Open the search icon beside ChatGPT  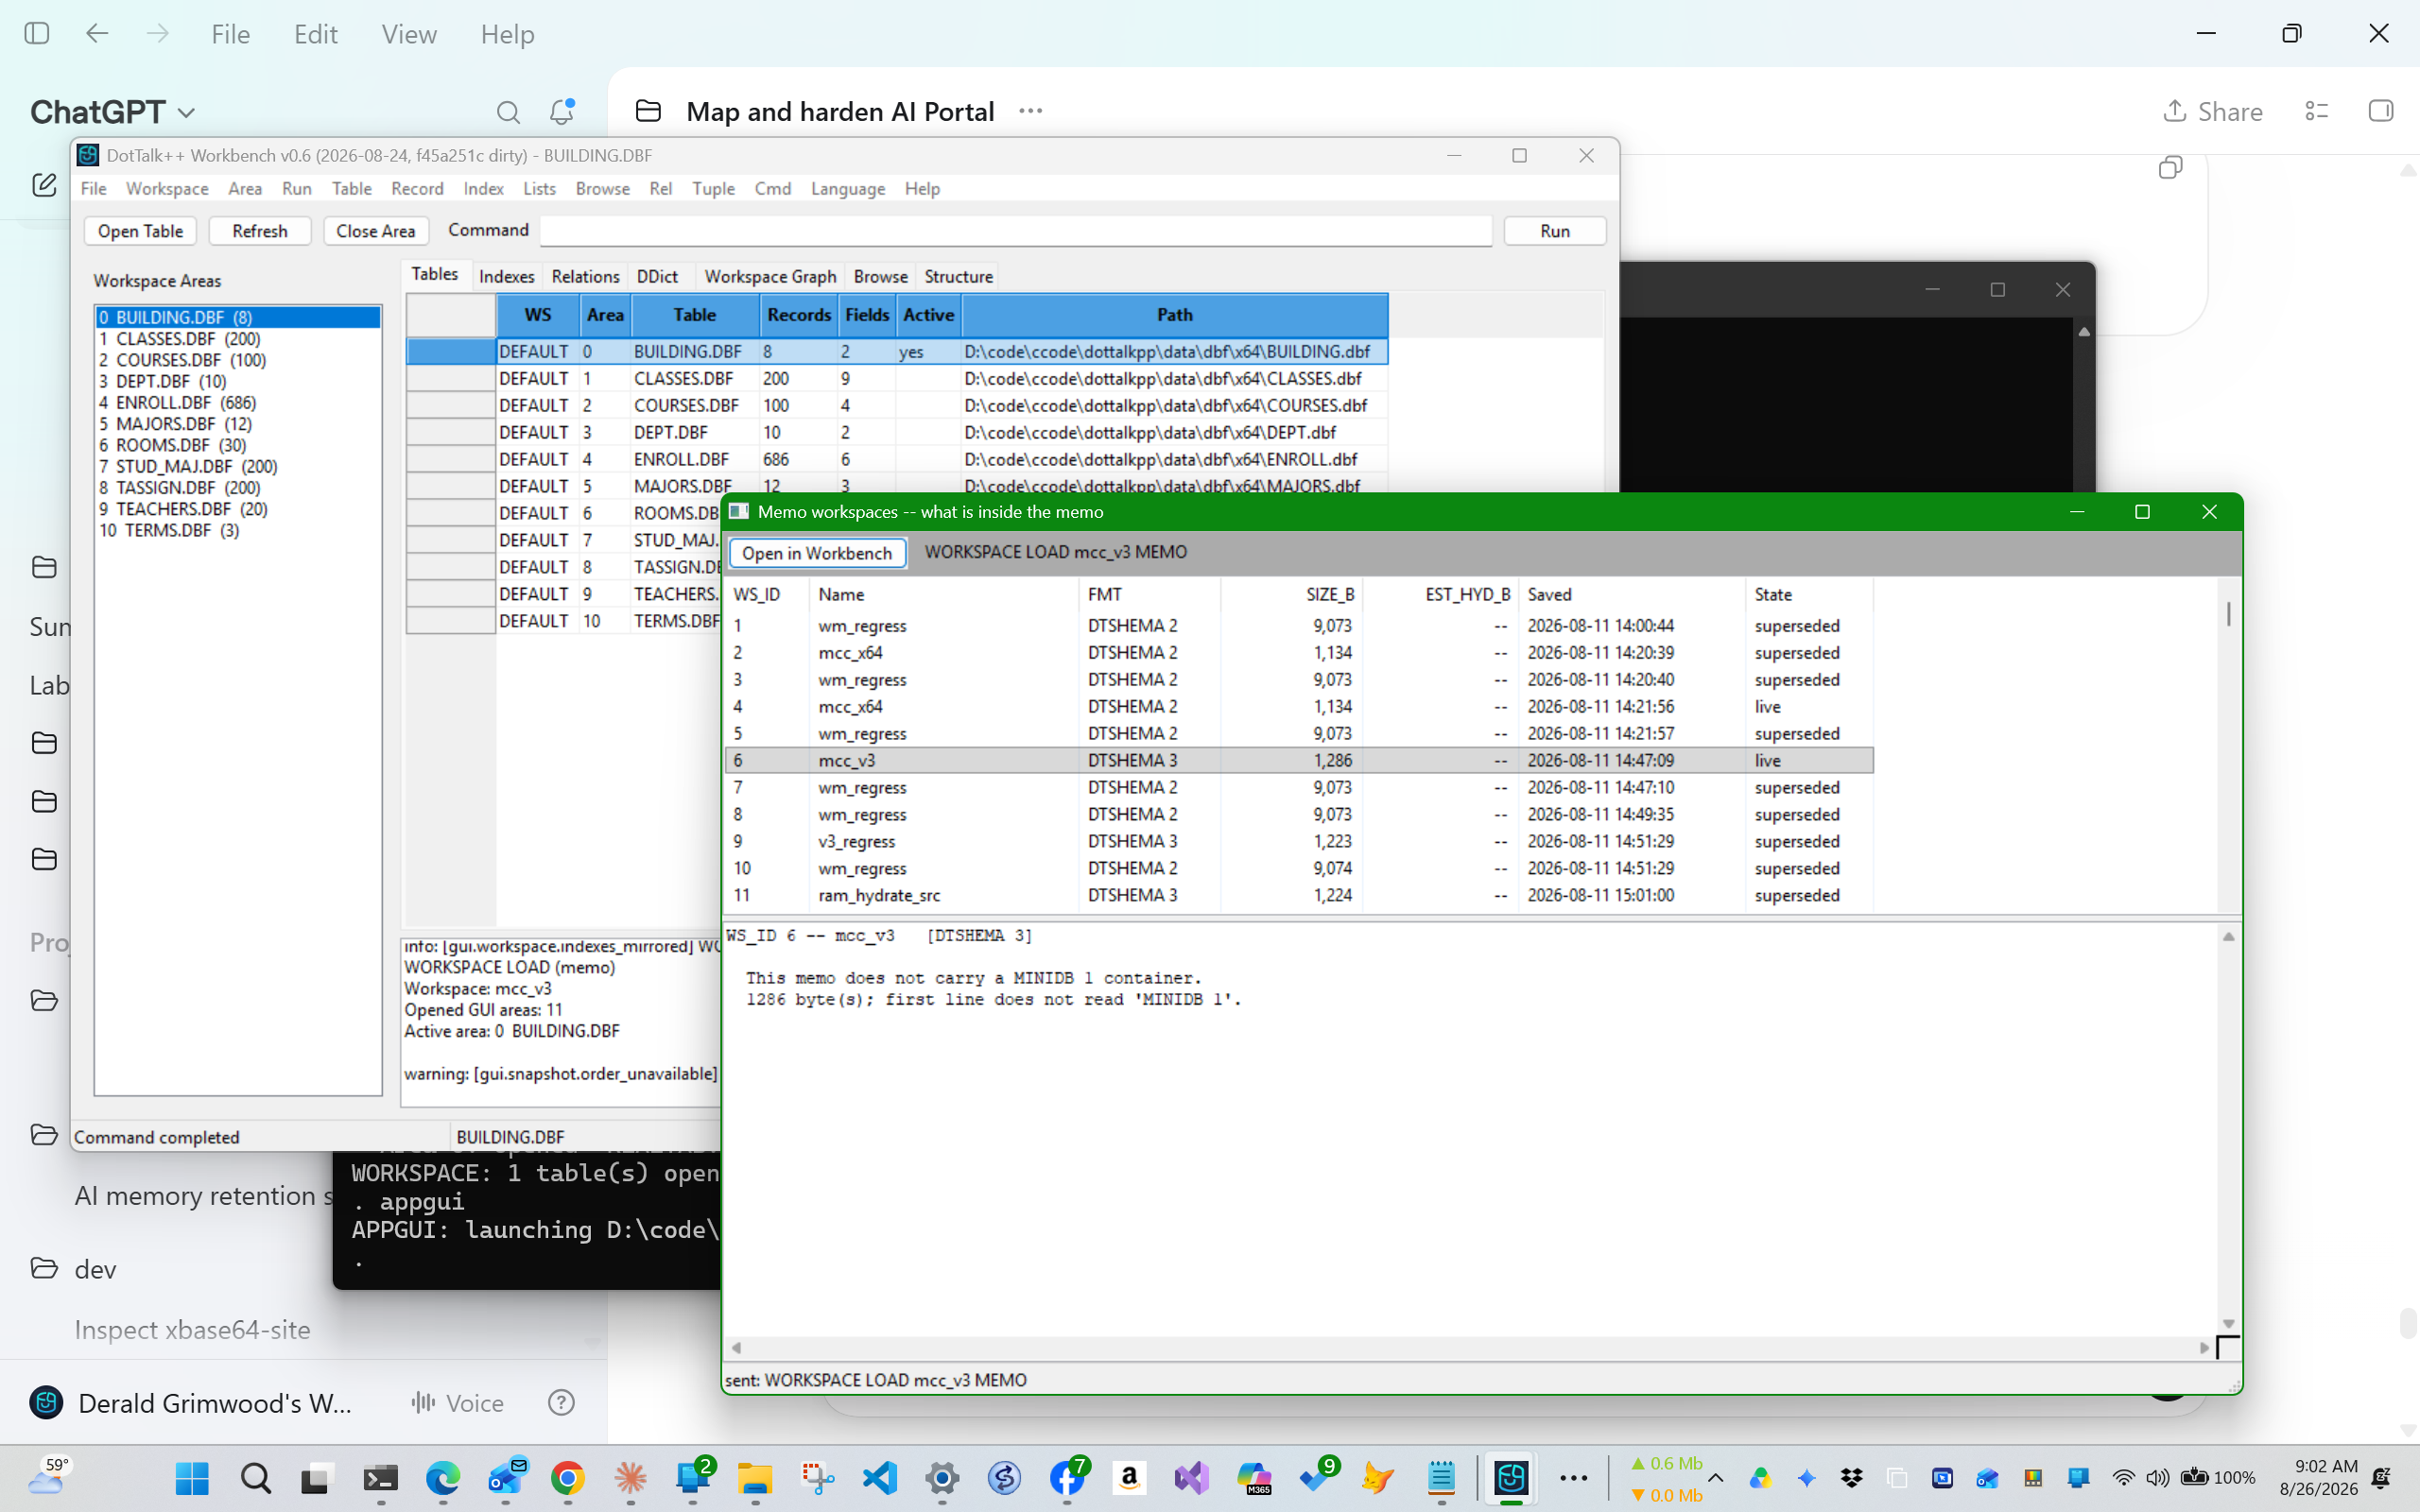508,112
